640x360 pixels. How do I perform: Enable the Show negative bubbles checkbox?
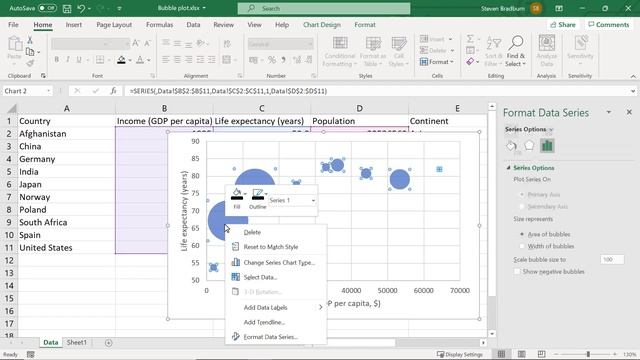pyautogui.click(x=517, y=271)
